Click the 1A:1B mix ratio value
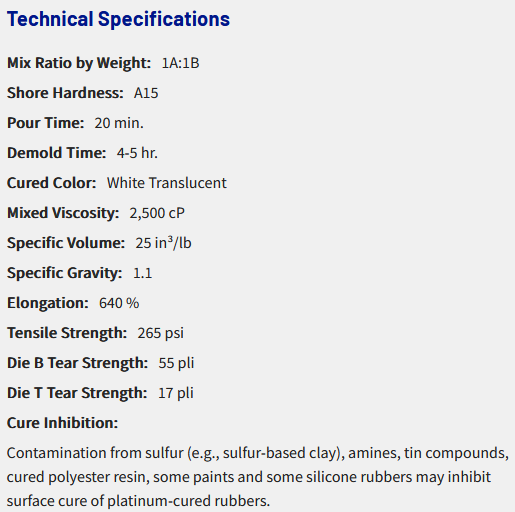The width and height of the screenshot is (515, 512). 180,63
